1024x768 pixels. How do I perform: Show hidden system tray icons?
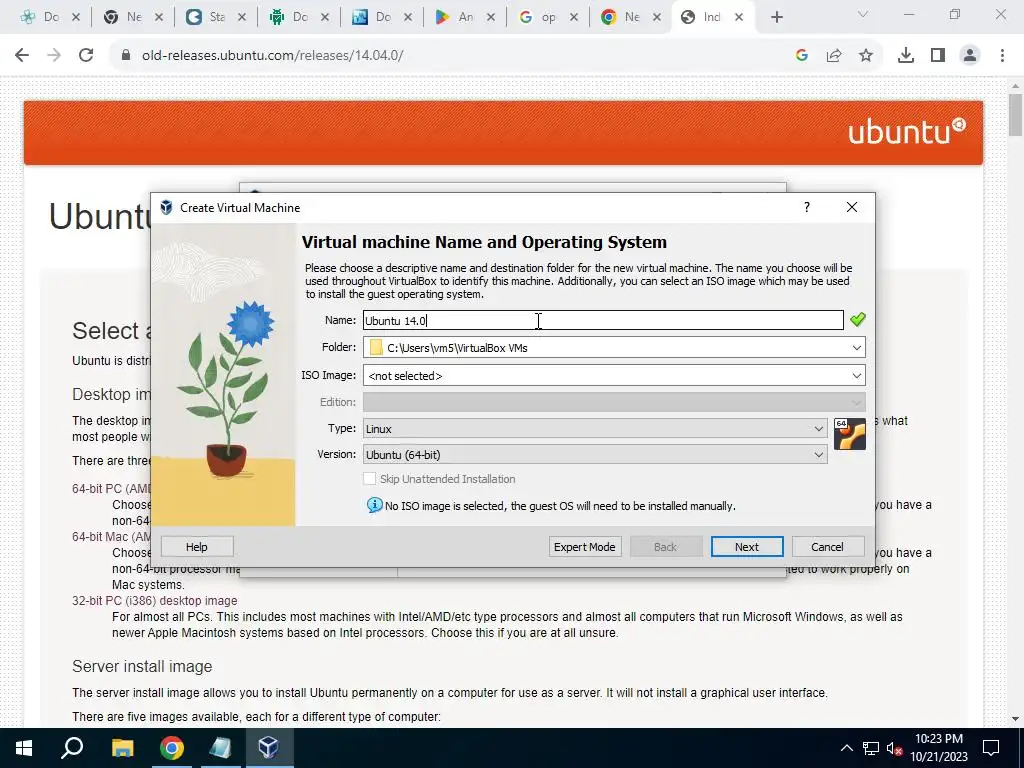click(846, 748)
